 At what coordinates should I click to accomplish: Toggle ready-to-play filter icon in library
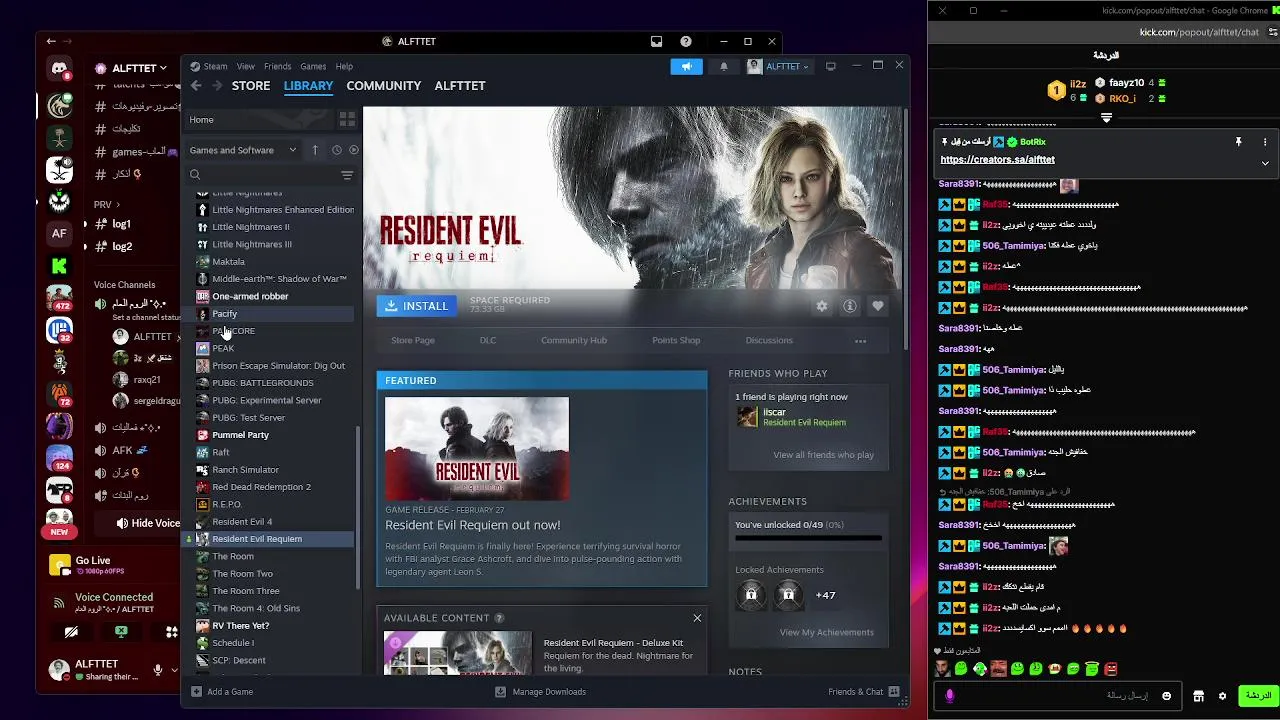click(353, 150)
